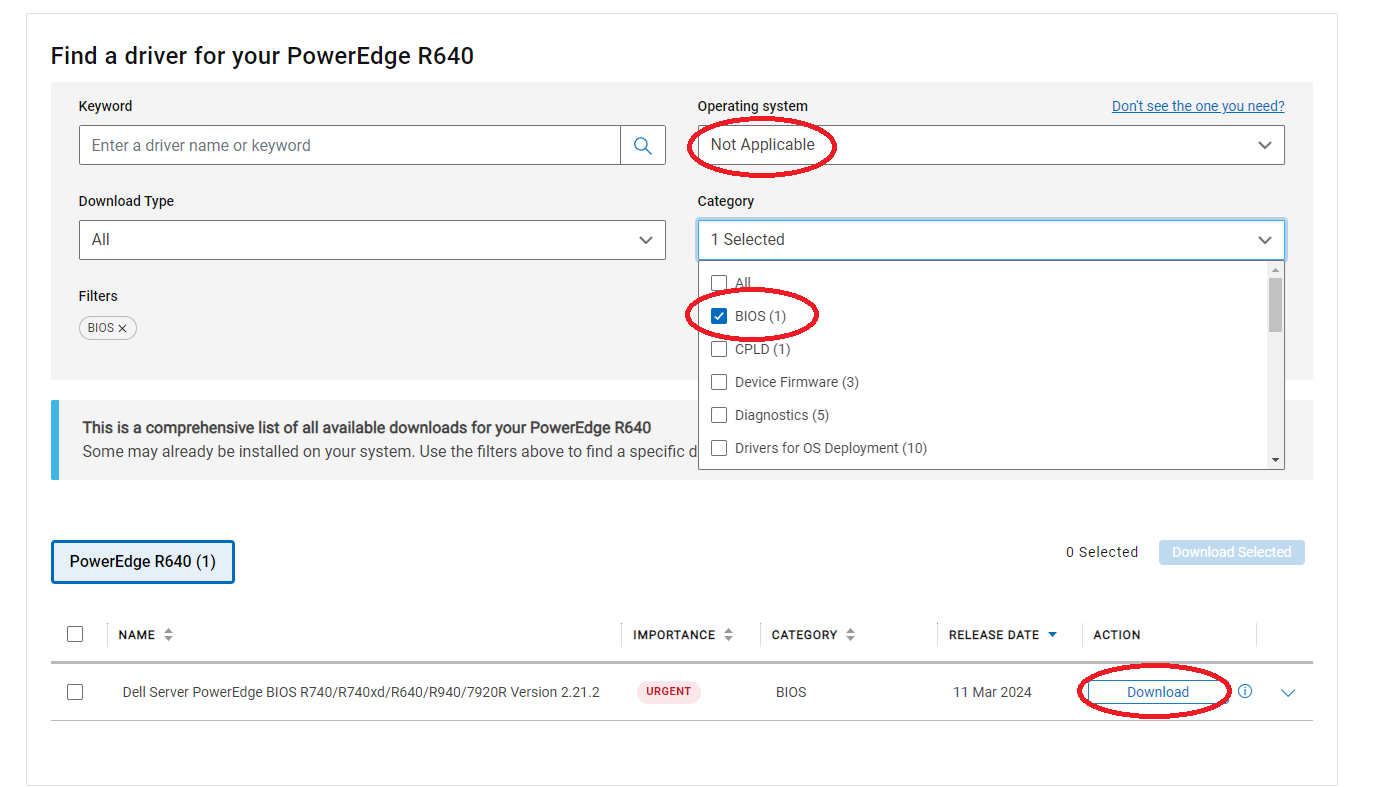1400x787 pixels.
Task: Sort by Importance column arrows
Action: coord(728,635)
